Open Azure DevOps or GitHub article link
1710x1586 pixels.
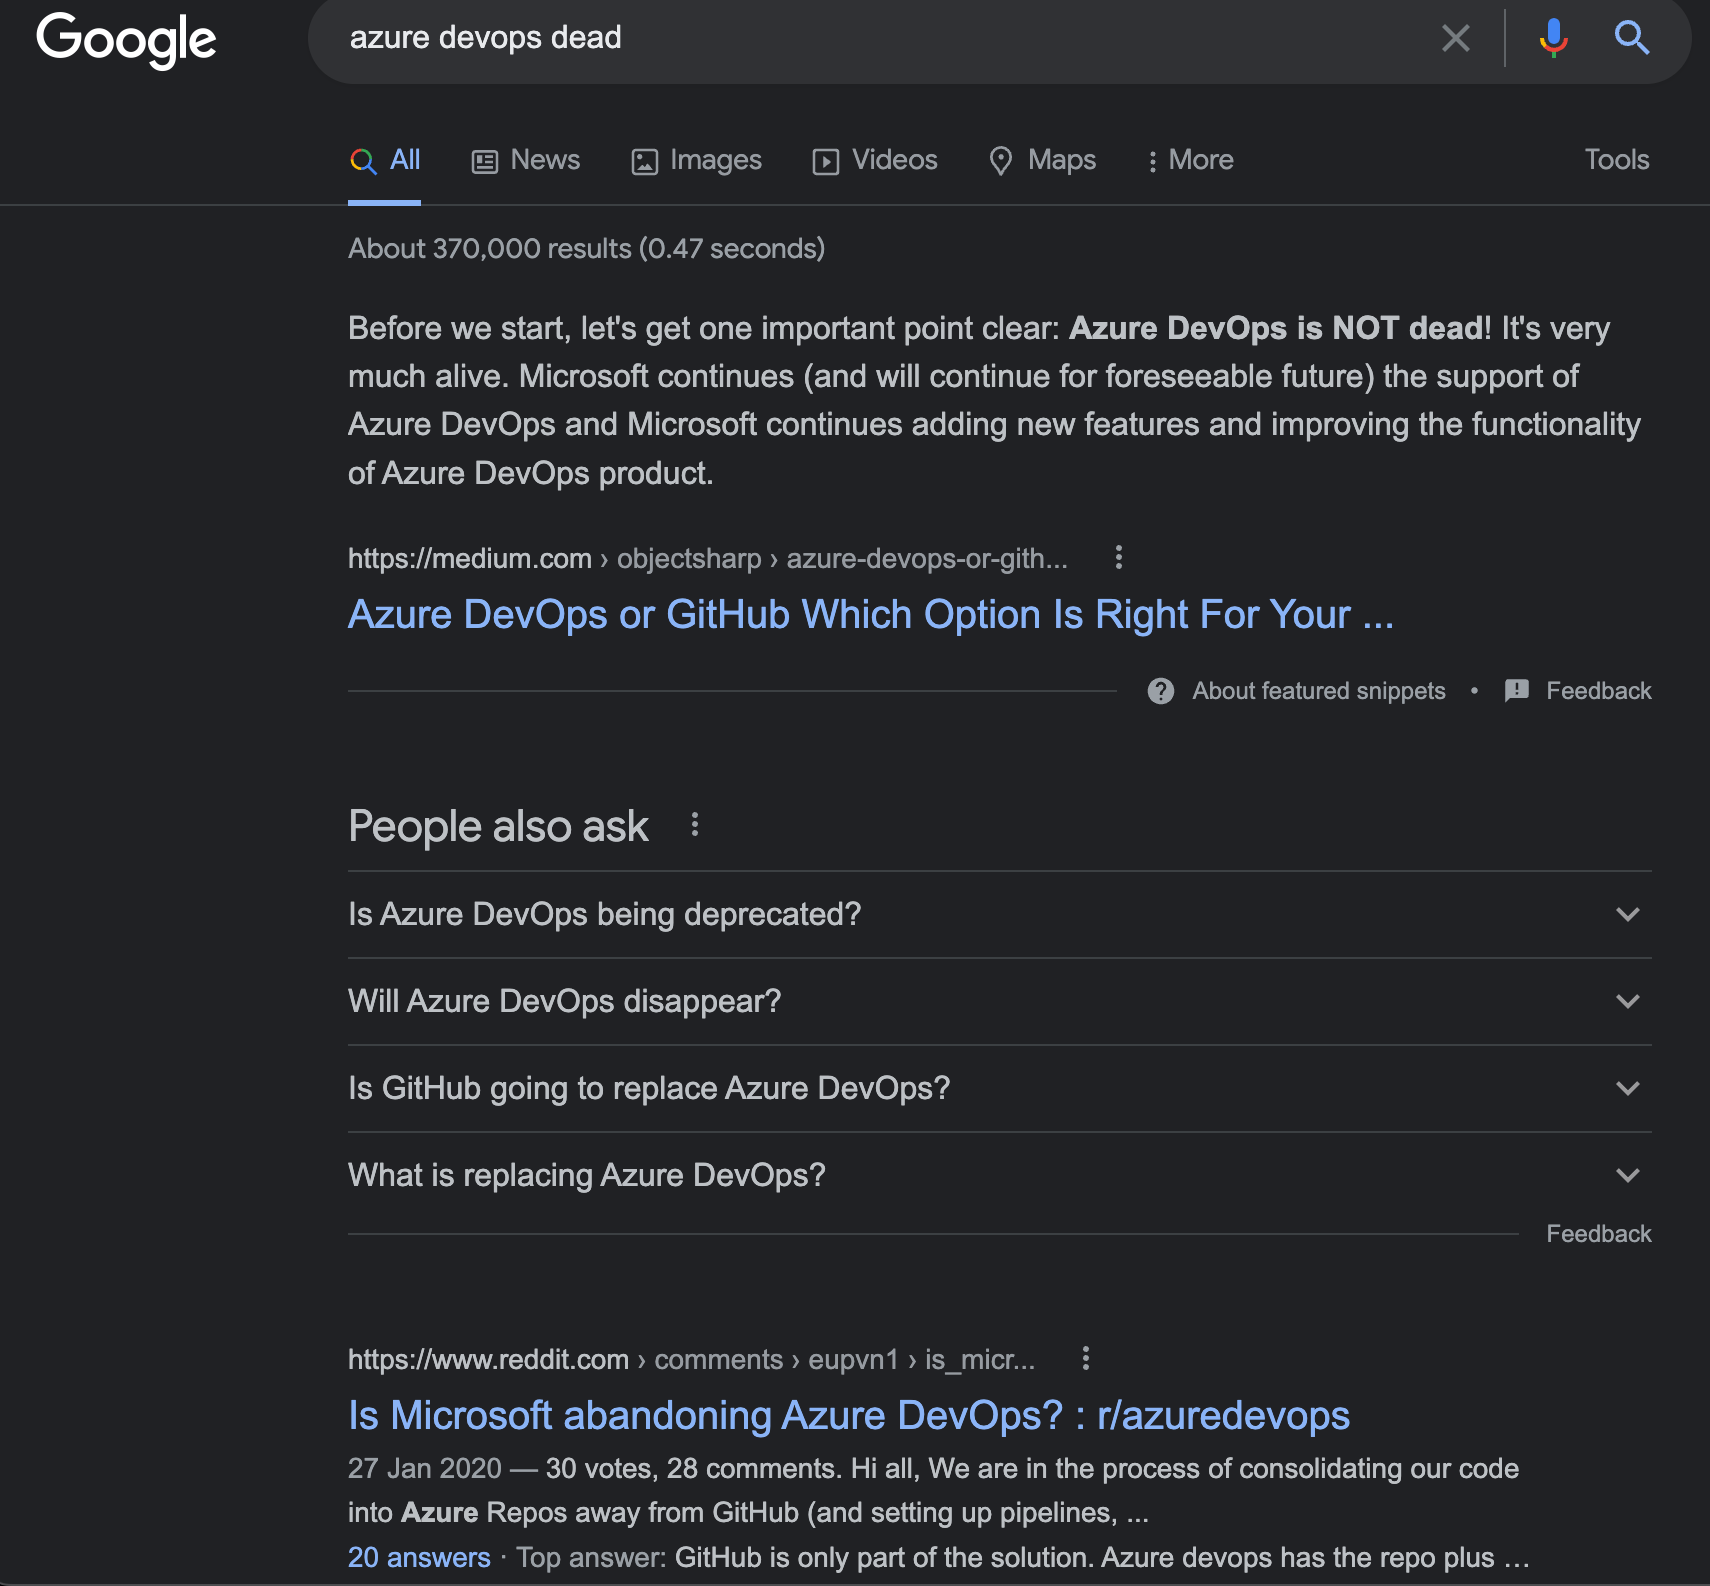(x=871, y=614)
